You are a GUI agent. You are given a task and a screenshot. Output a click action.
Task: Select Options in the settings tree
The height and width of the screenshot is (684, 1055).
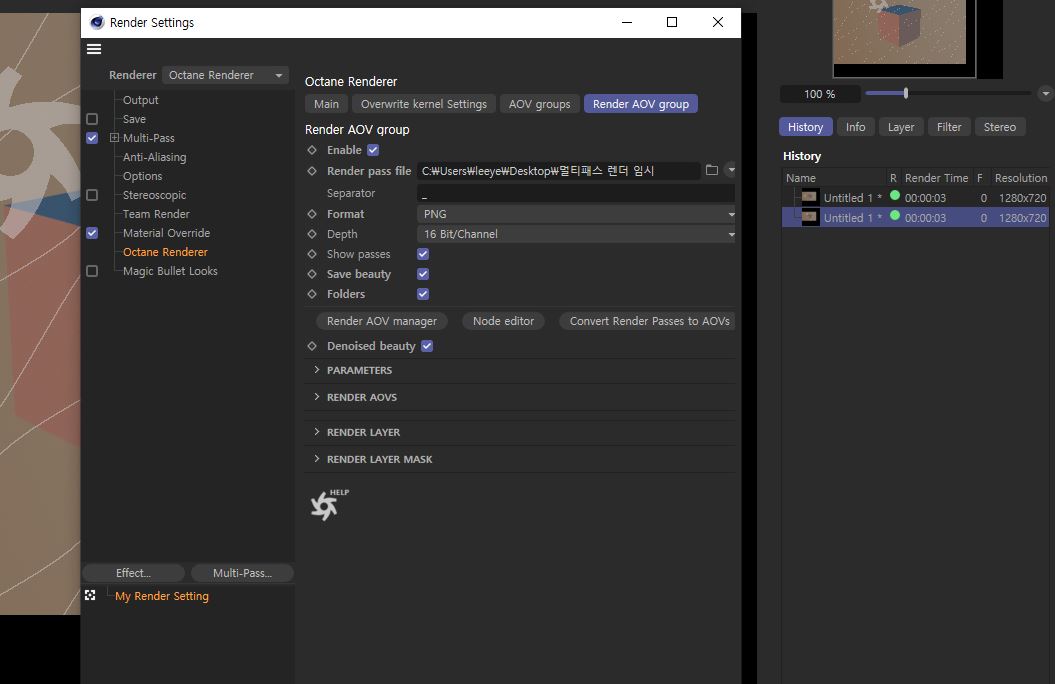[143, 176]
